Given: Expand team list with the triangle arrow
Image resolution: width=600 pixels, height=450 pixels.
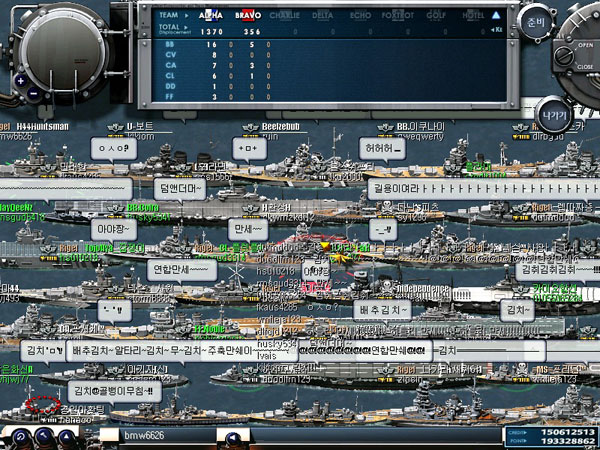Looking at the screenshot, I should [497, 16].
